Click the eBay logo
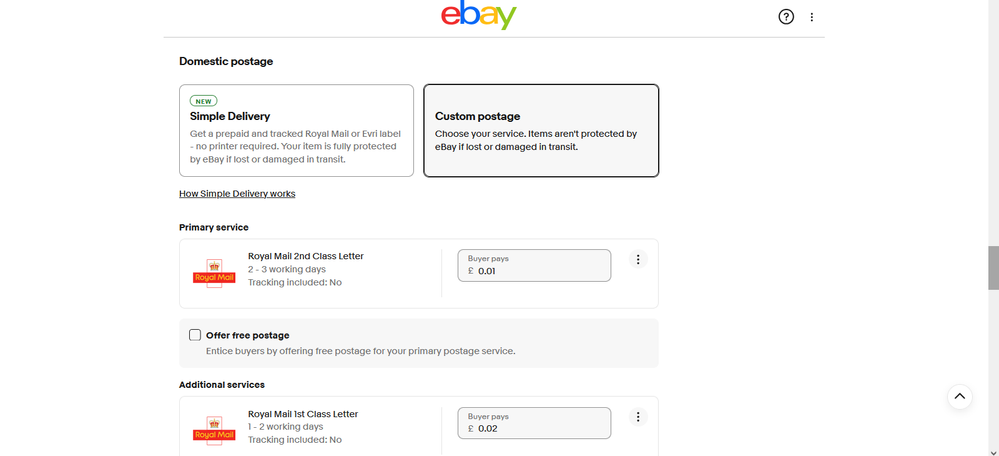Screen dimensions: 999x456 (479, 16)
